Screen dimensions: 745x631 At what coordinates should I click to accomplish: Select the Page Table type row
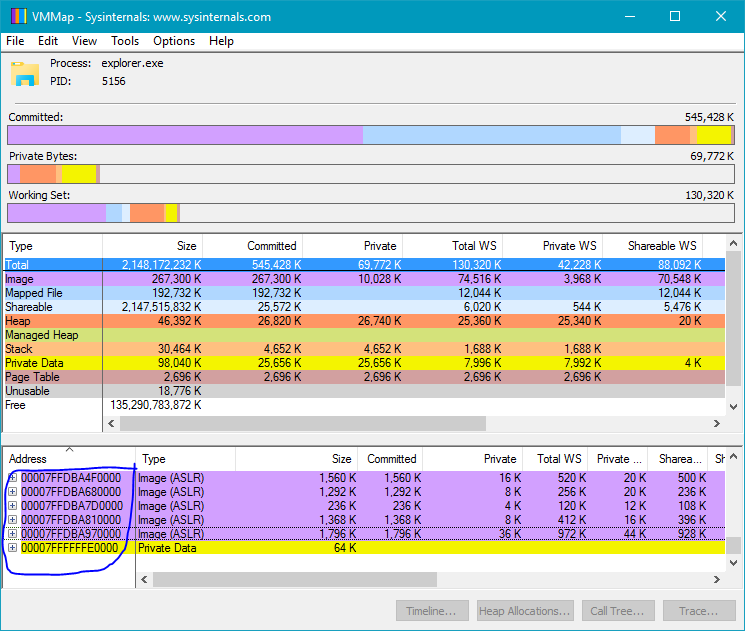(364, 377)
